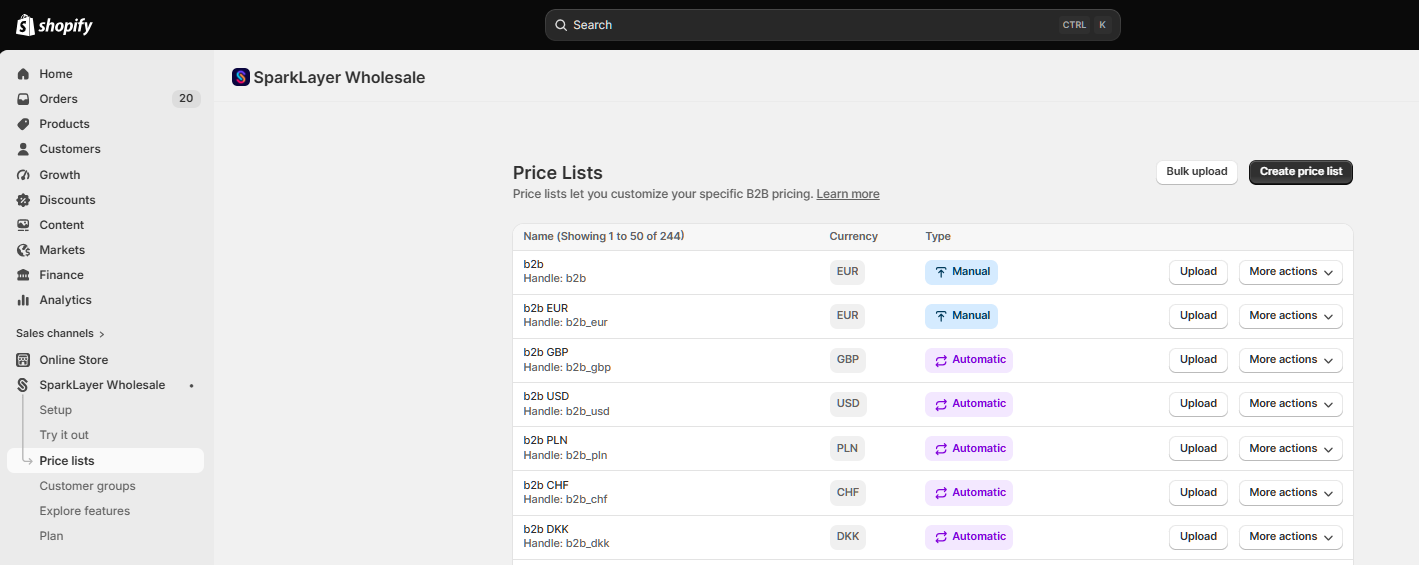Go to the Plan page
This screenshot has height=565, width=1419.
pyautogui.click(x=51, y=536)
